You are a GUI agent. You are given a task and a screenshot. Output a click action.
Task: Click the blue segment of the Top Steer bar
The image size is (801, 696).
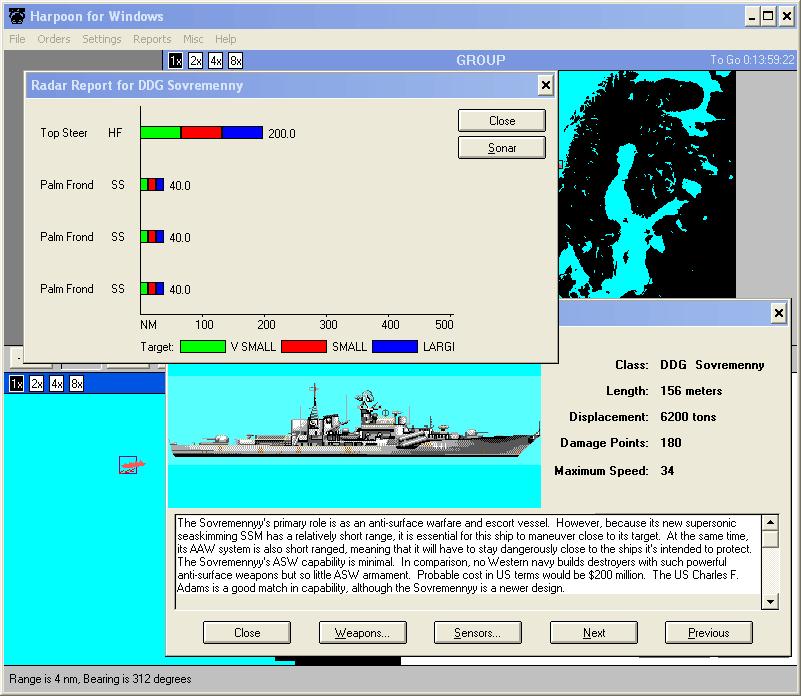coord(243,133)
